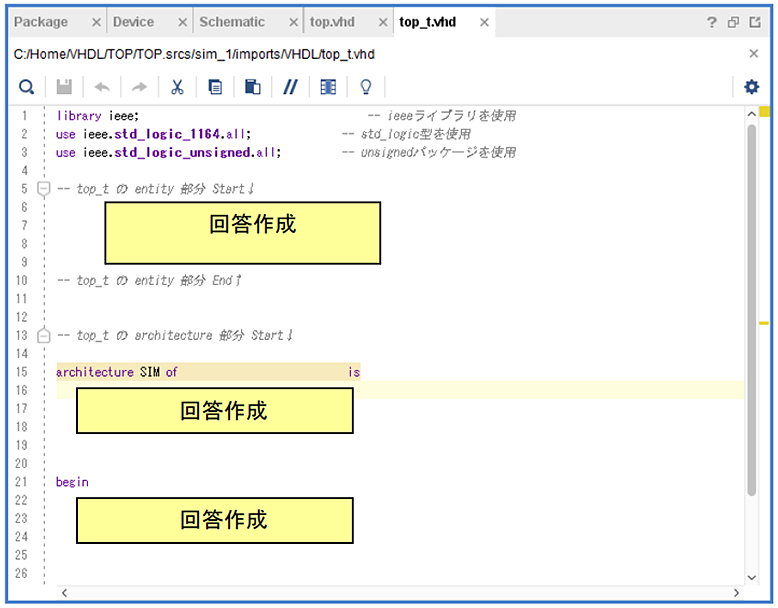Maximize editor panel icon
The width and height of the screenshot is (778, 608).
coord(755,22)
